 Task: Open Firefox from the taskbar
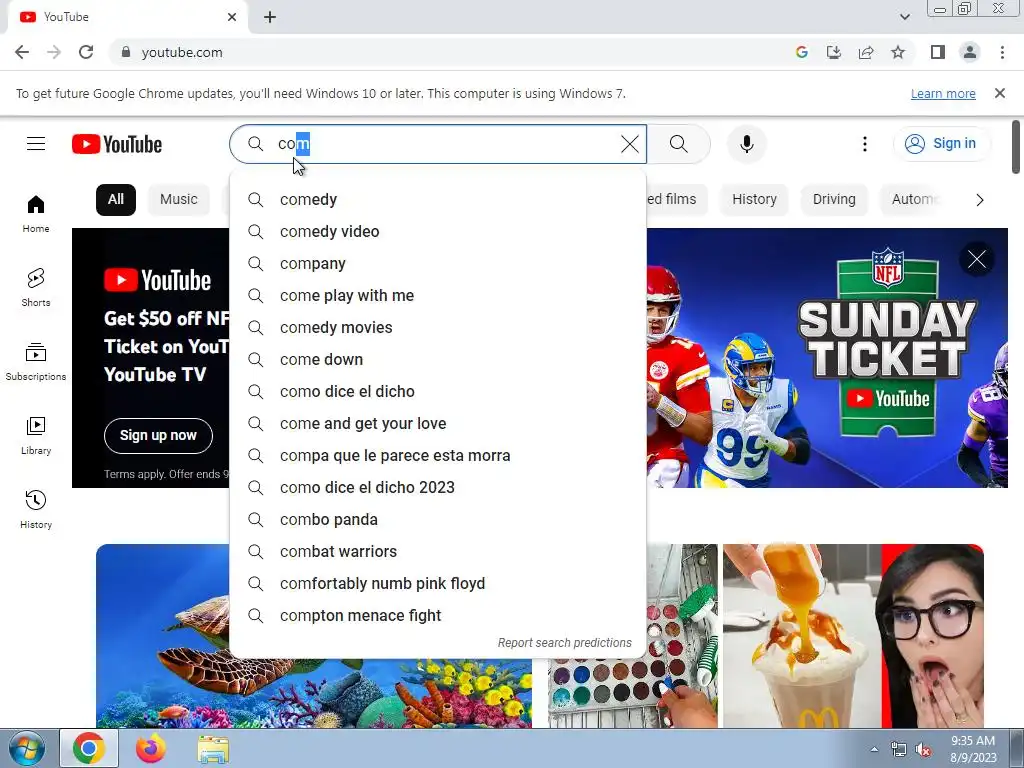150,749
